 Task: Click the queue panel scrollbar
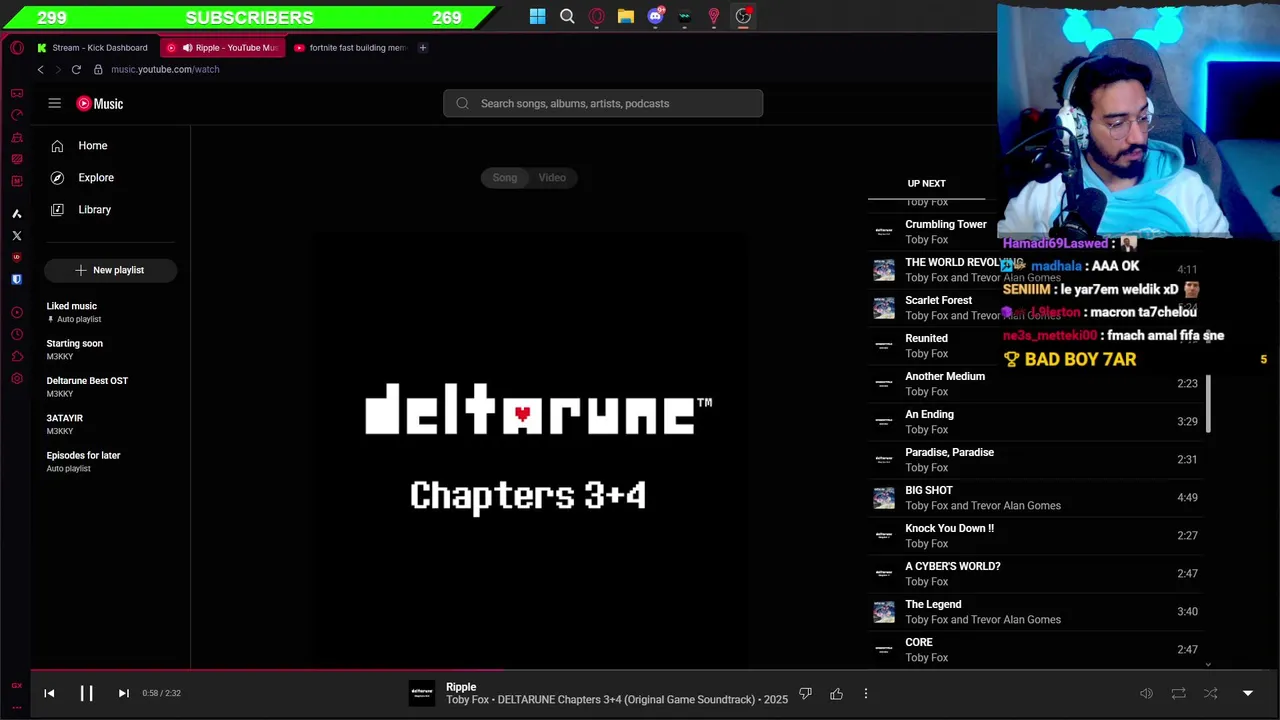pyautogui.click(x=1209, y=404)
